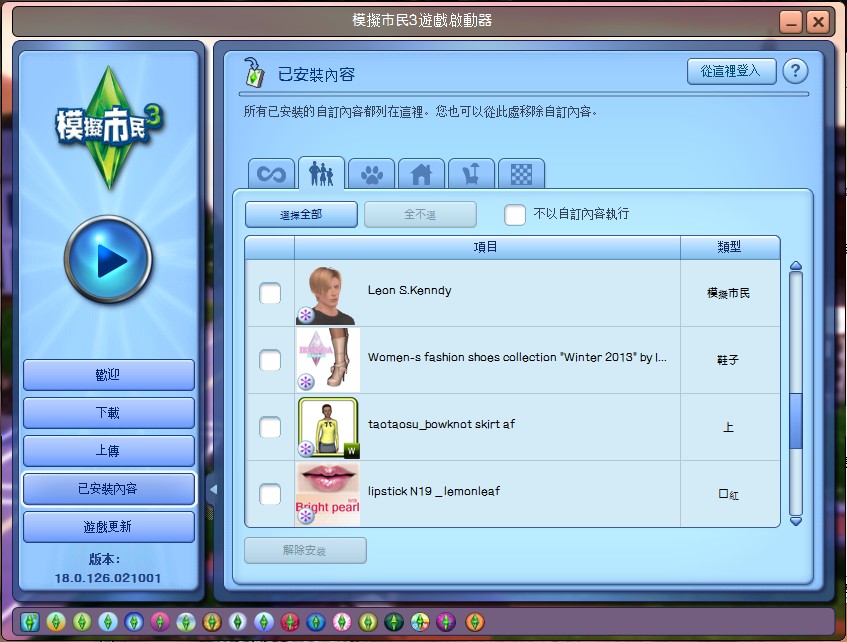The width and height of the screenshot is (847, 642).
Task: Tick the checkbox for Leon S.Kenndy
Action: (270, 293)
